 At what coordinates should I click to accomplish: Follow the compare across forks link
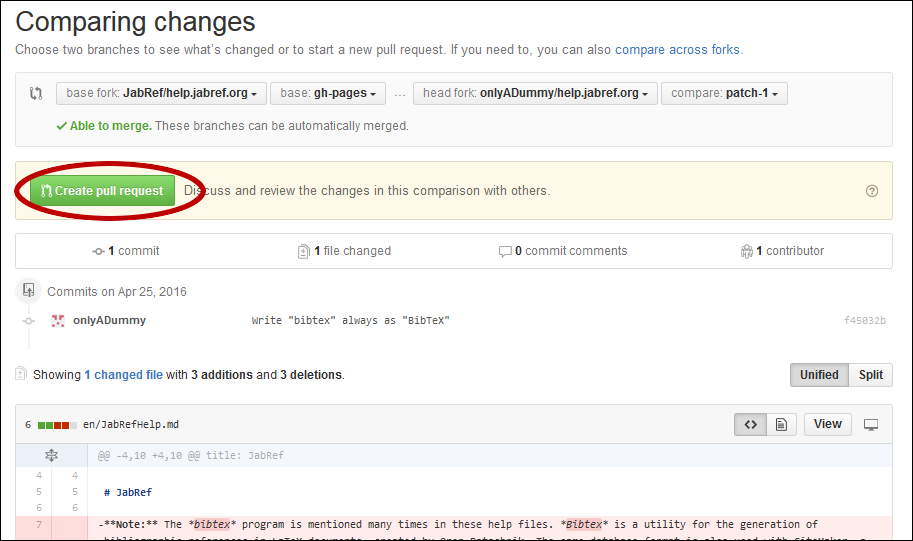(x=677, y=49)
